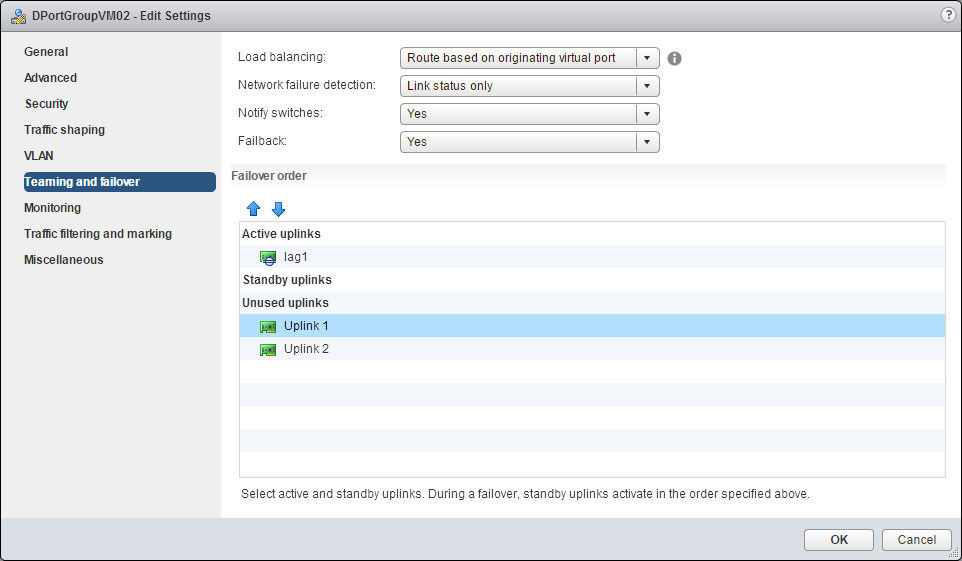Click the lag1 uplink icon
Viewport: 962px width, 561px height.
pos(267,257)
